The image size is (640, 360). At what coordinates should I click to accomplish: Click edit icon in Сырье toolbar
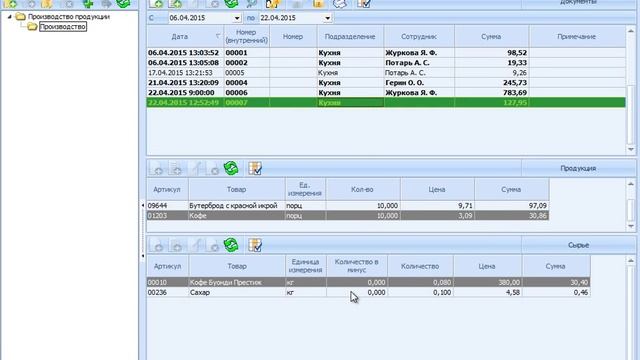pyautogui.click(x=196, y=245)
